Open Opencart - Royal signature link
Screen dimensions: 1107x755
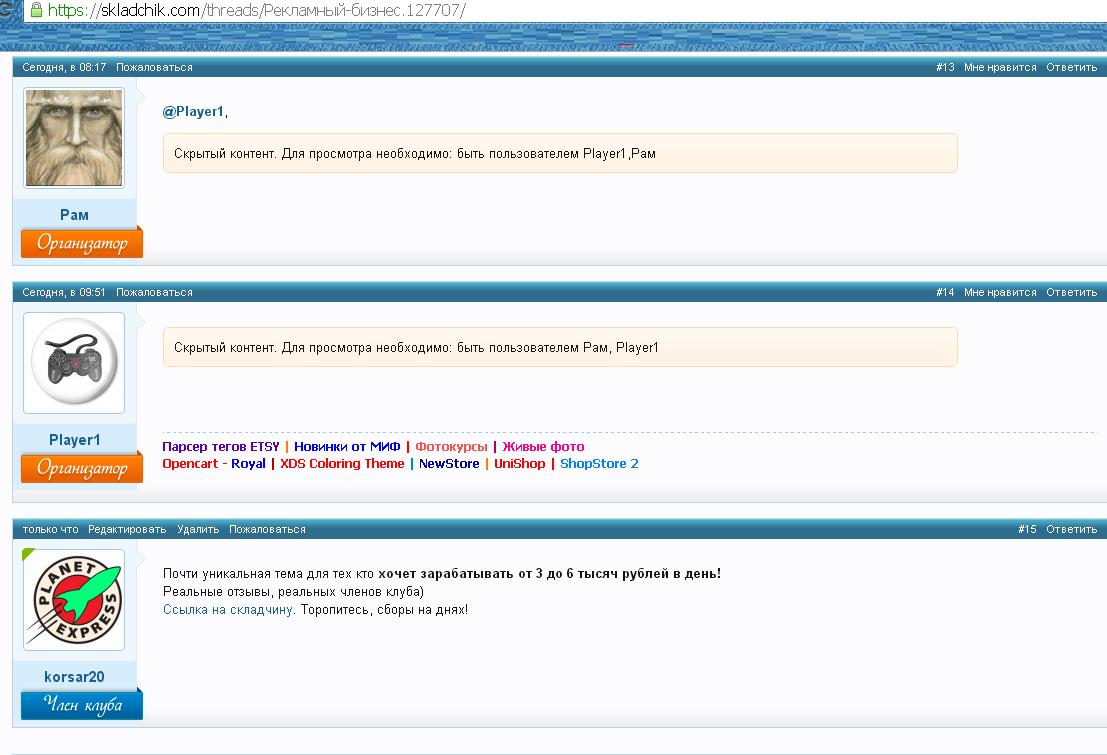214,463
